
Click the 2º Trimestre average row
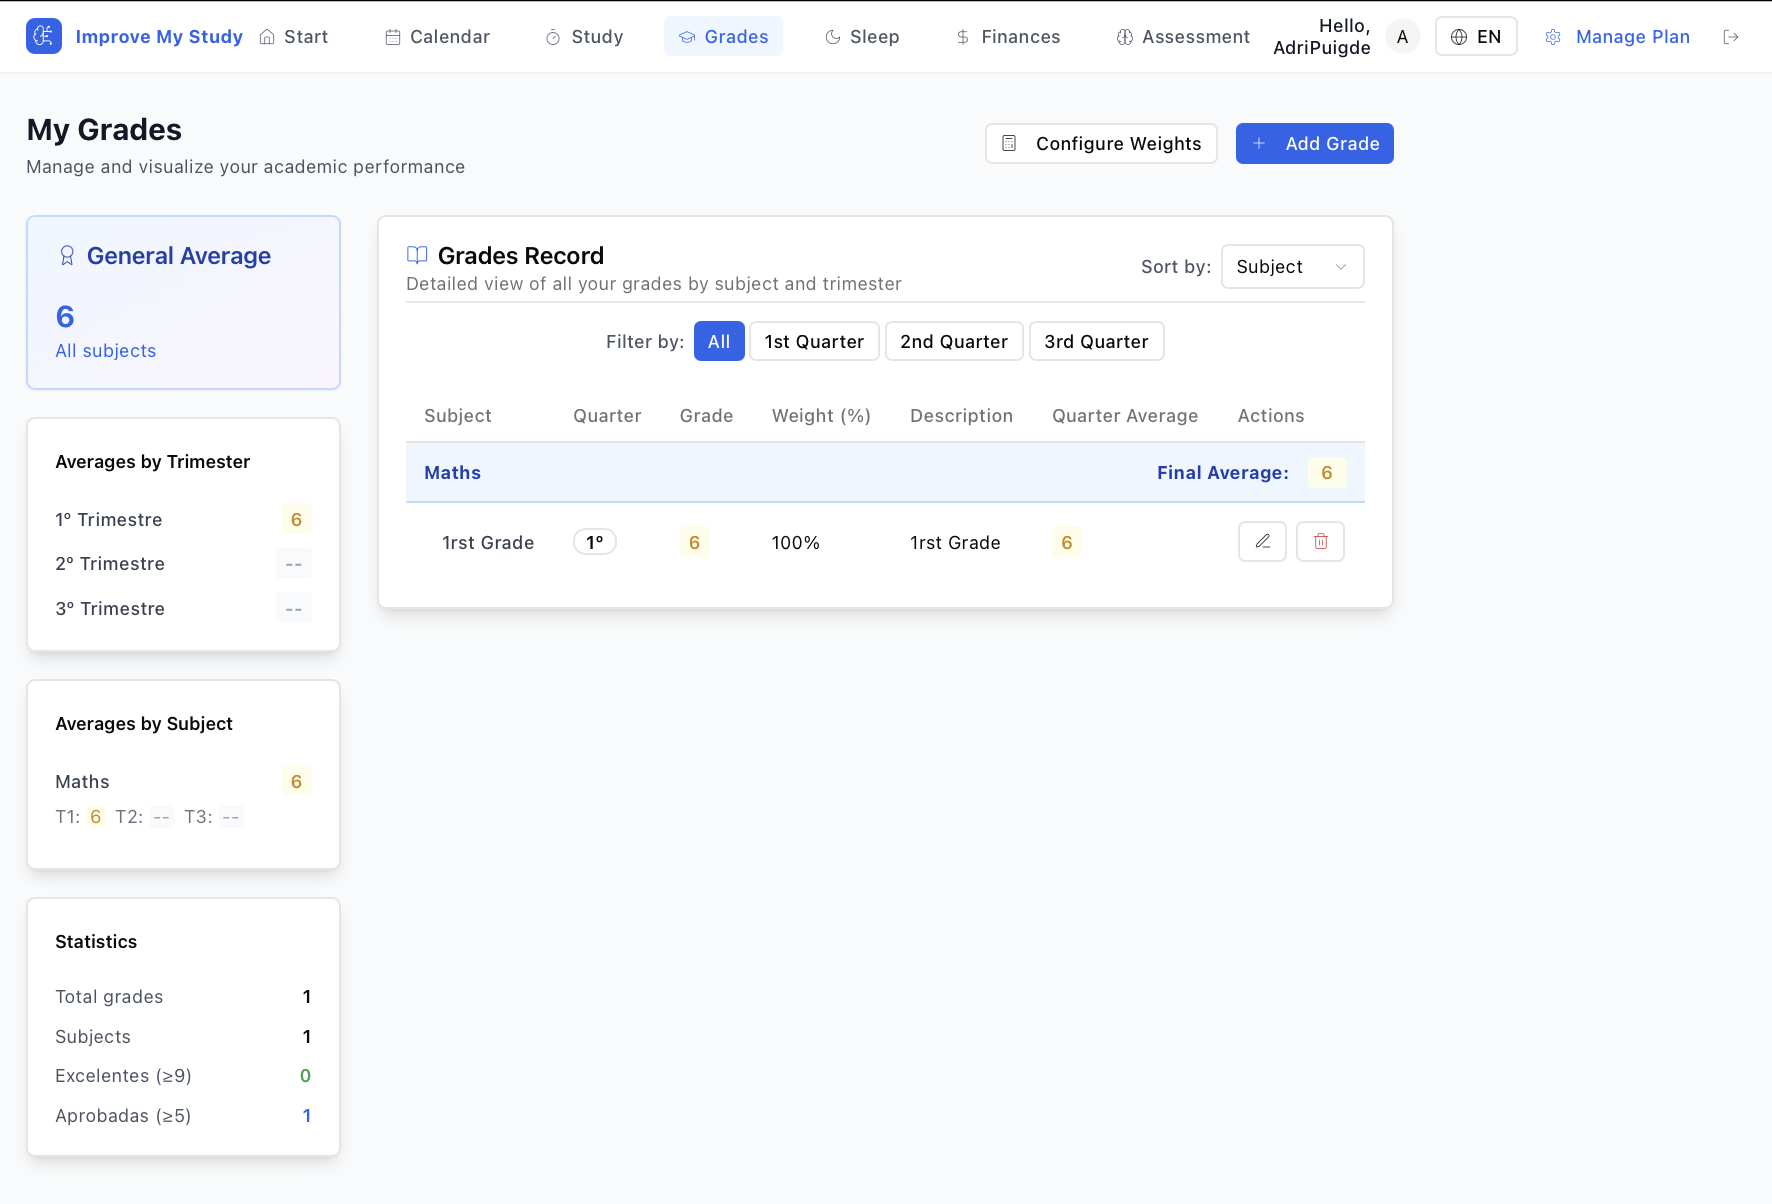tap(184, 564)
